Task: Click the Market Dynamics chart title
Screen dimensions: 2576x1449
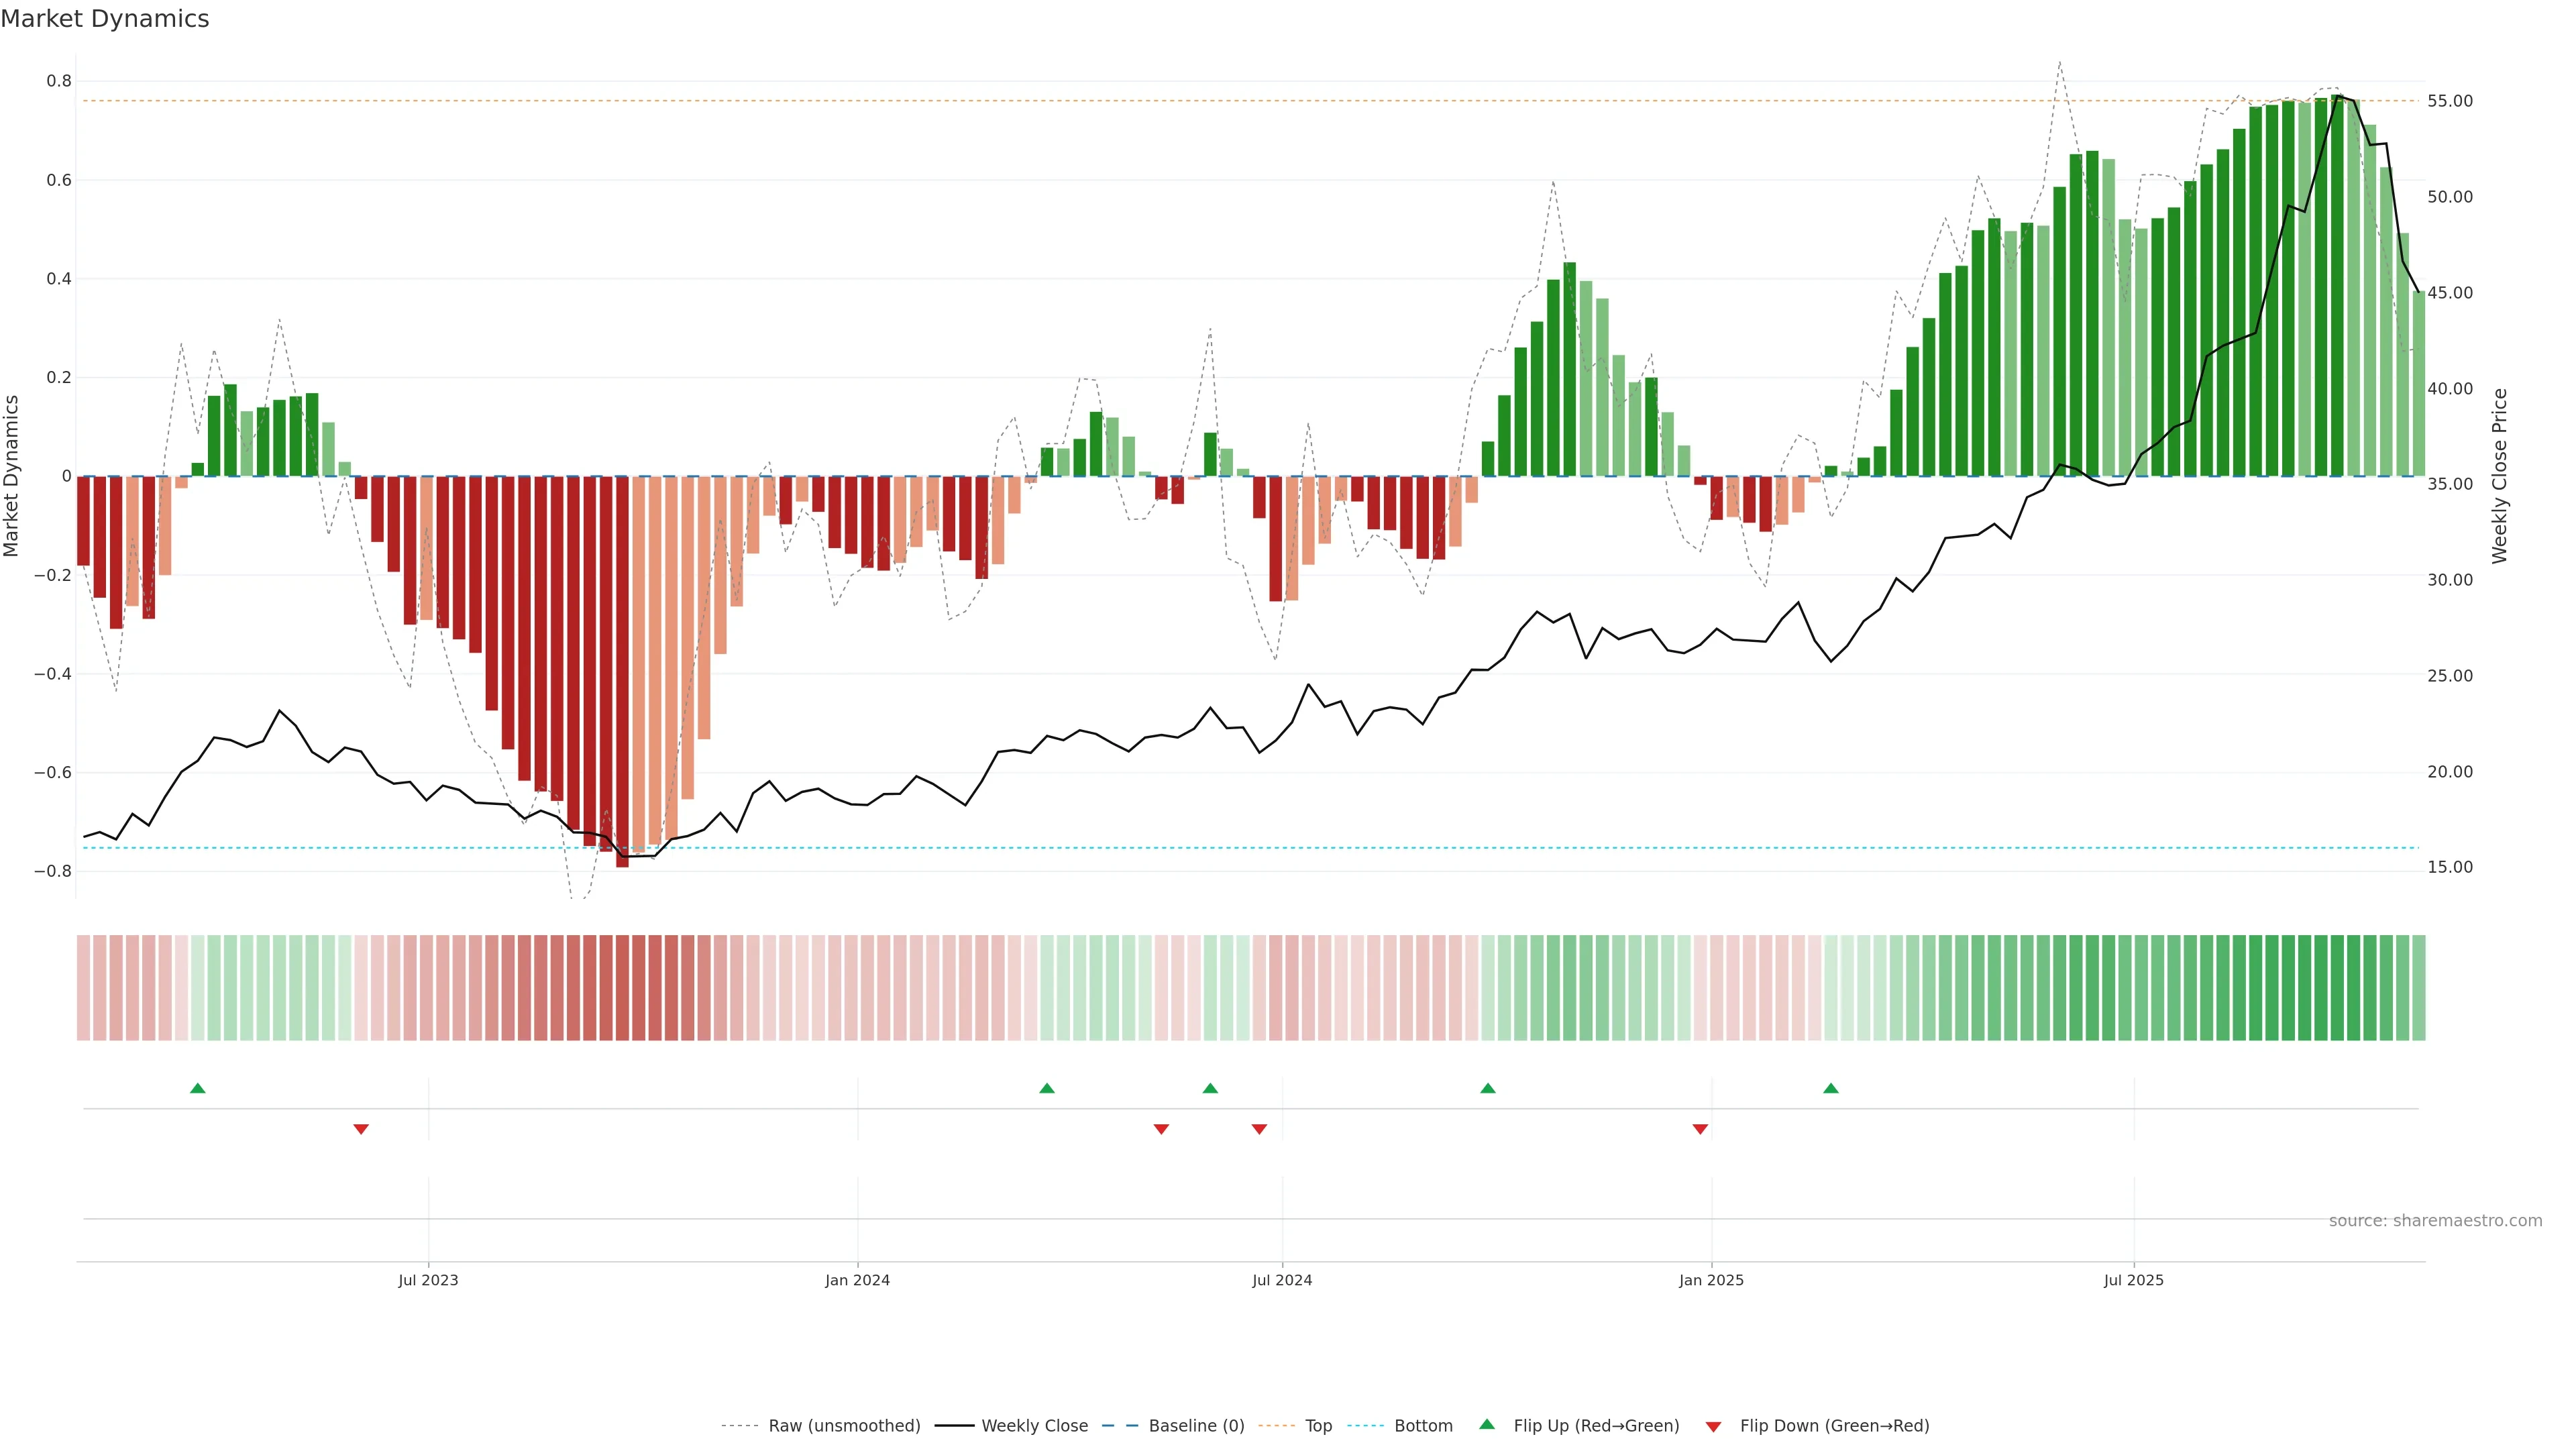Action: point(105,19)
